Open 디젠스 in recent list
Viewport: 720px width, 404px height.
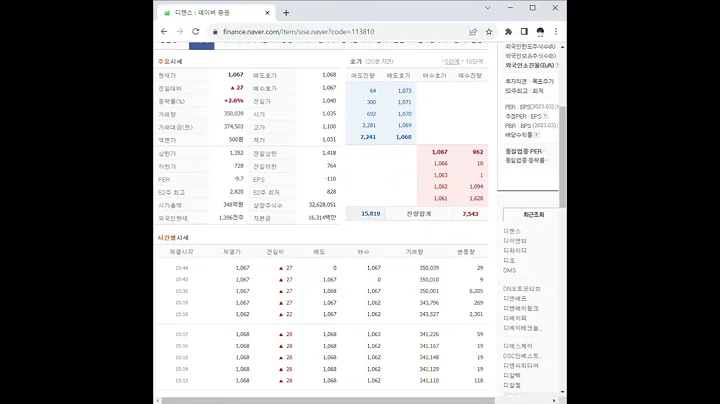click(x=512, y=231)
